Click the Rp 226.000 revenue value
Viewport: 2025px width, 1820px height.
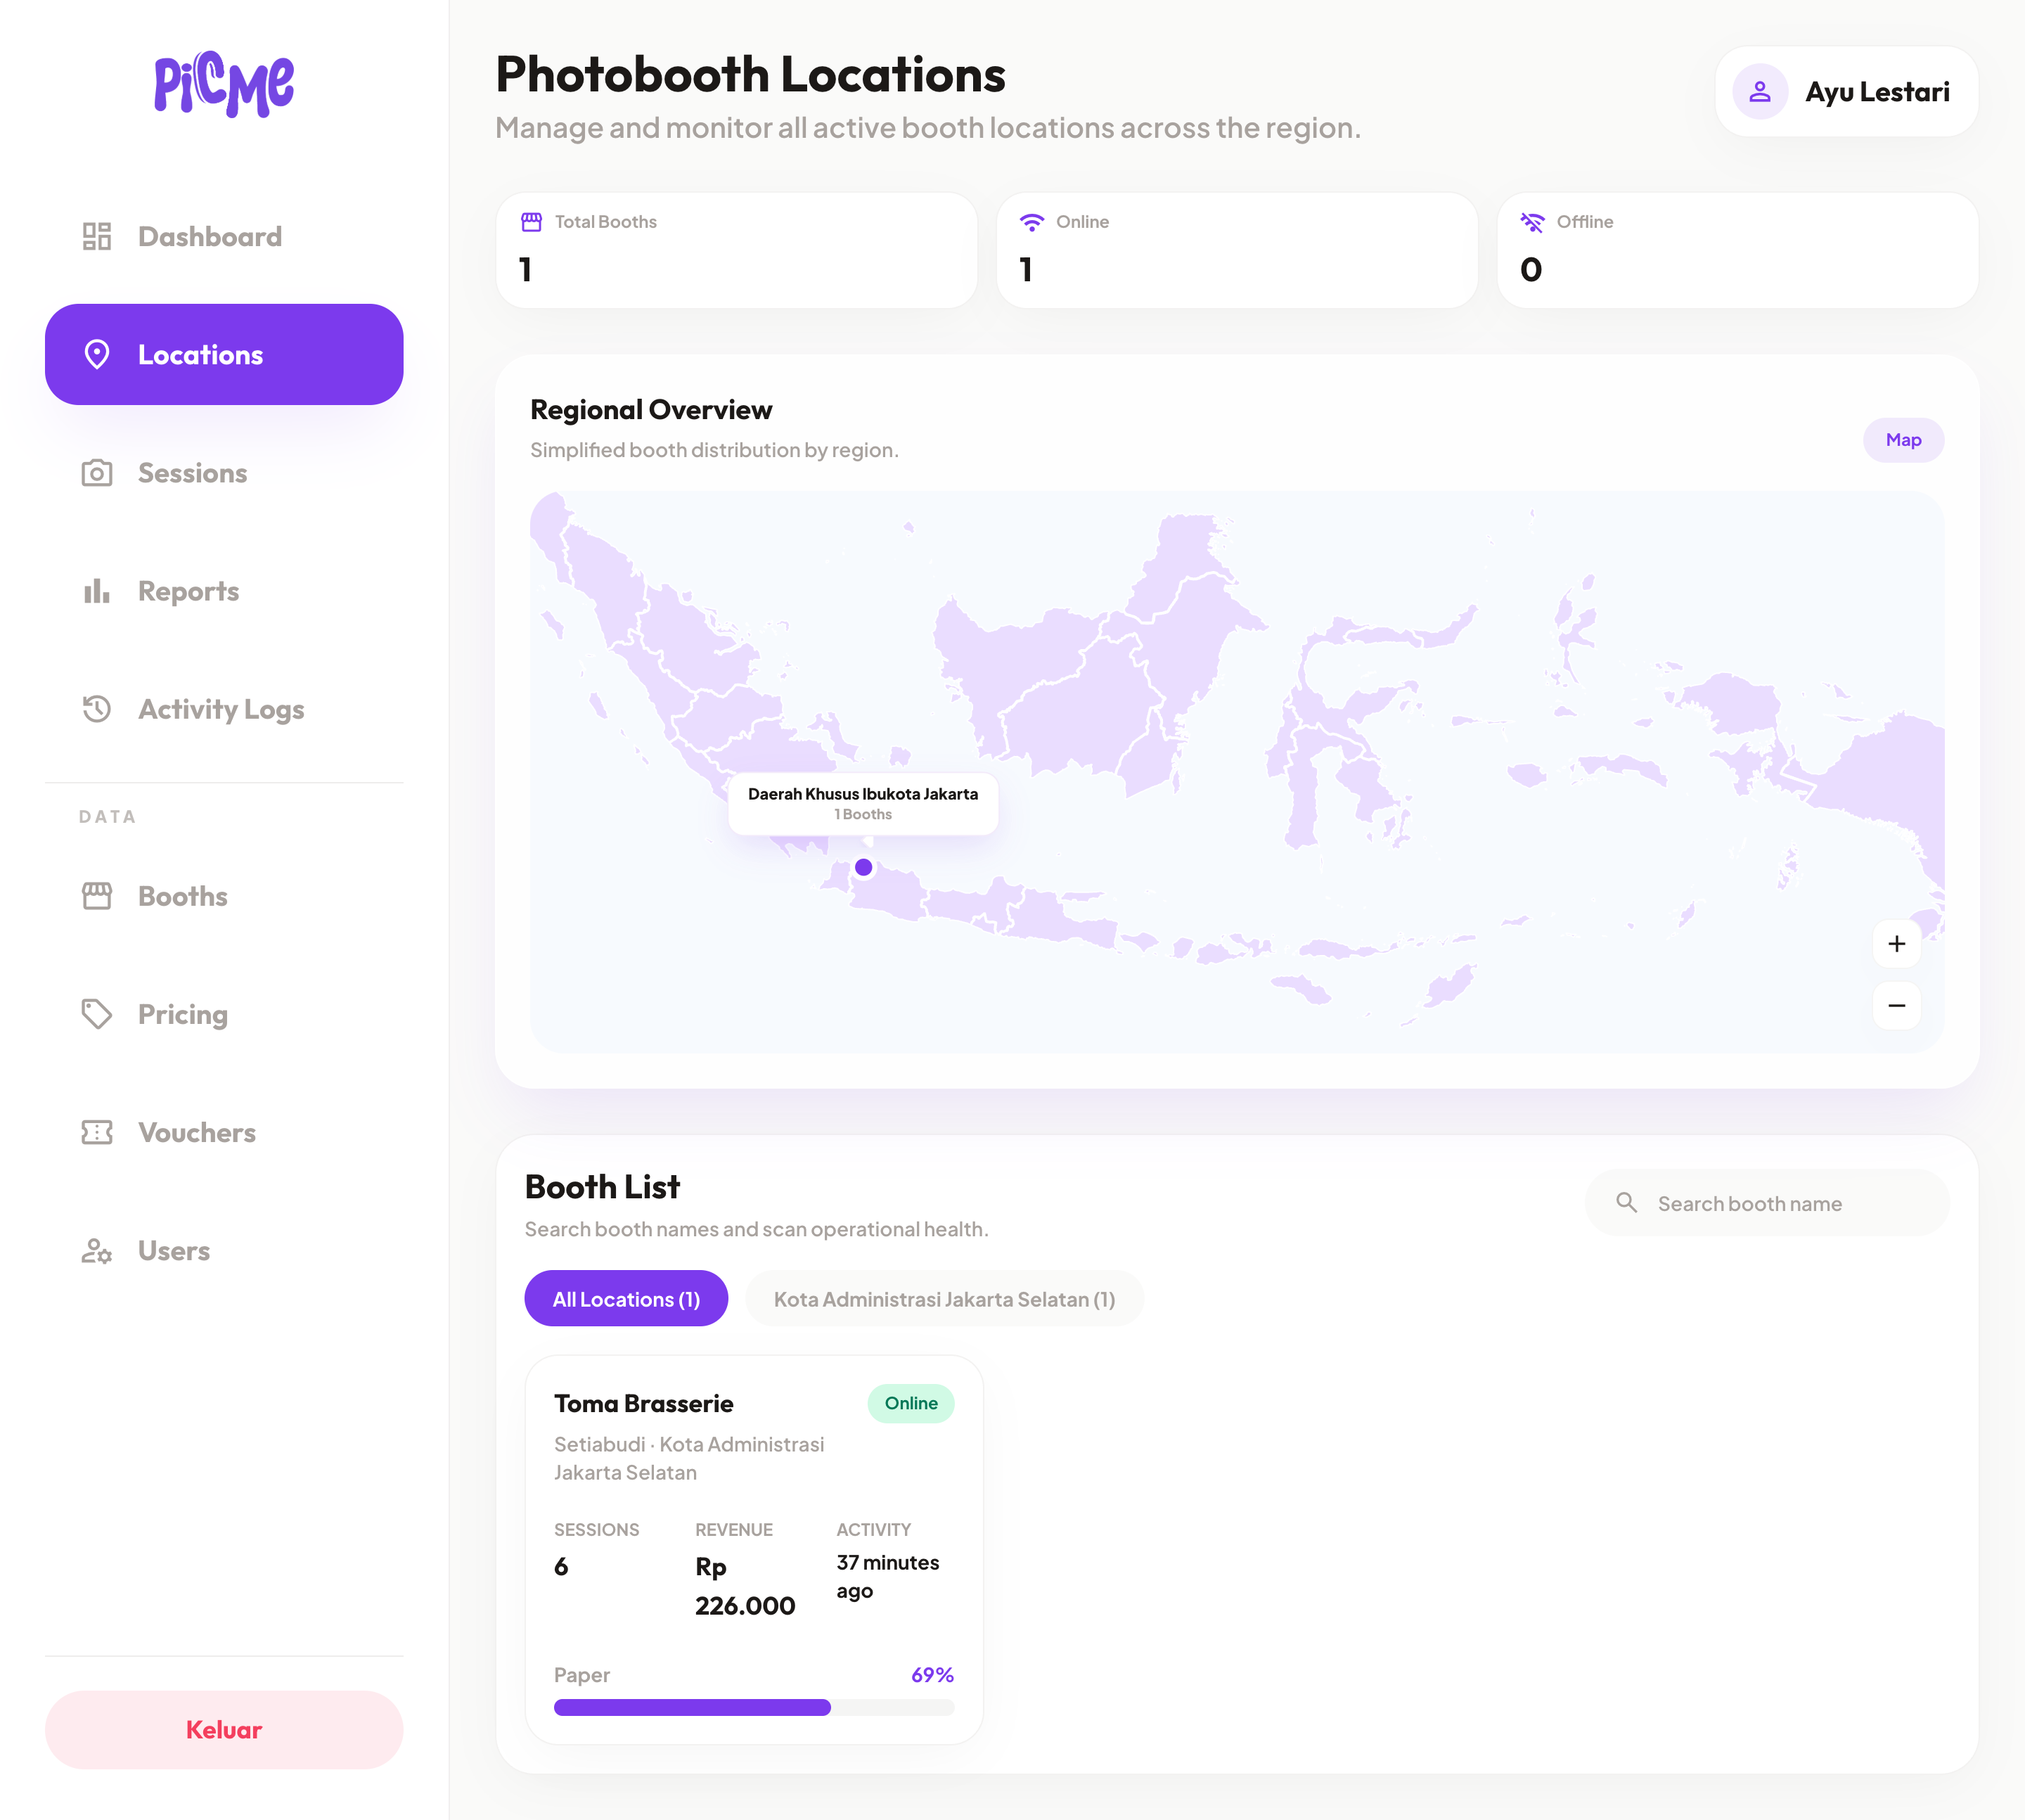[x=745, y=1586]
